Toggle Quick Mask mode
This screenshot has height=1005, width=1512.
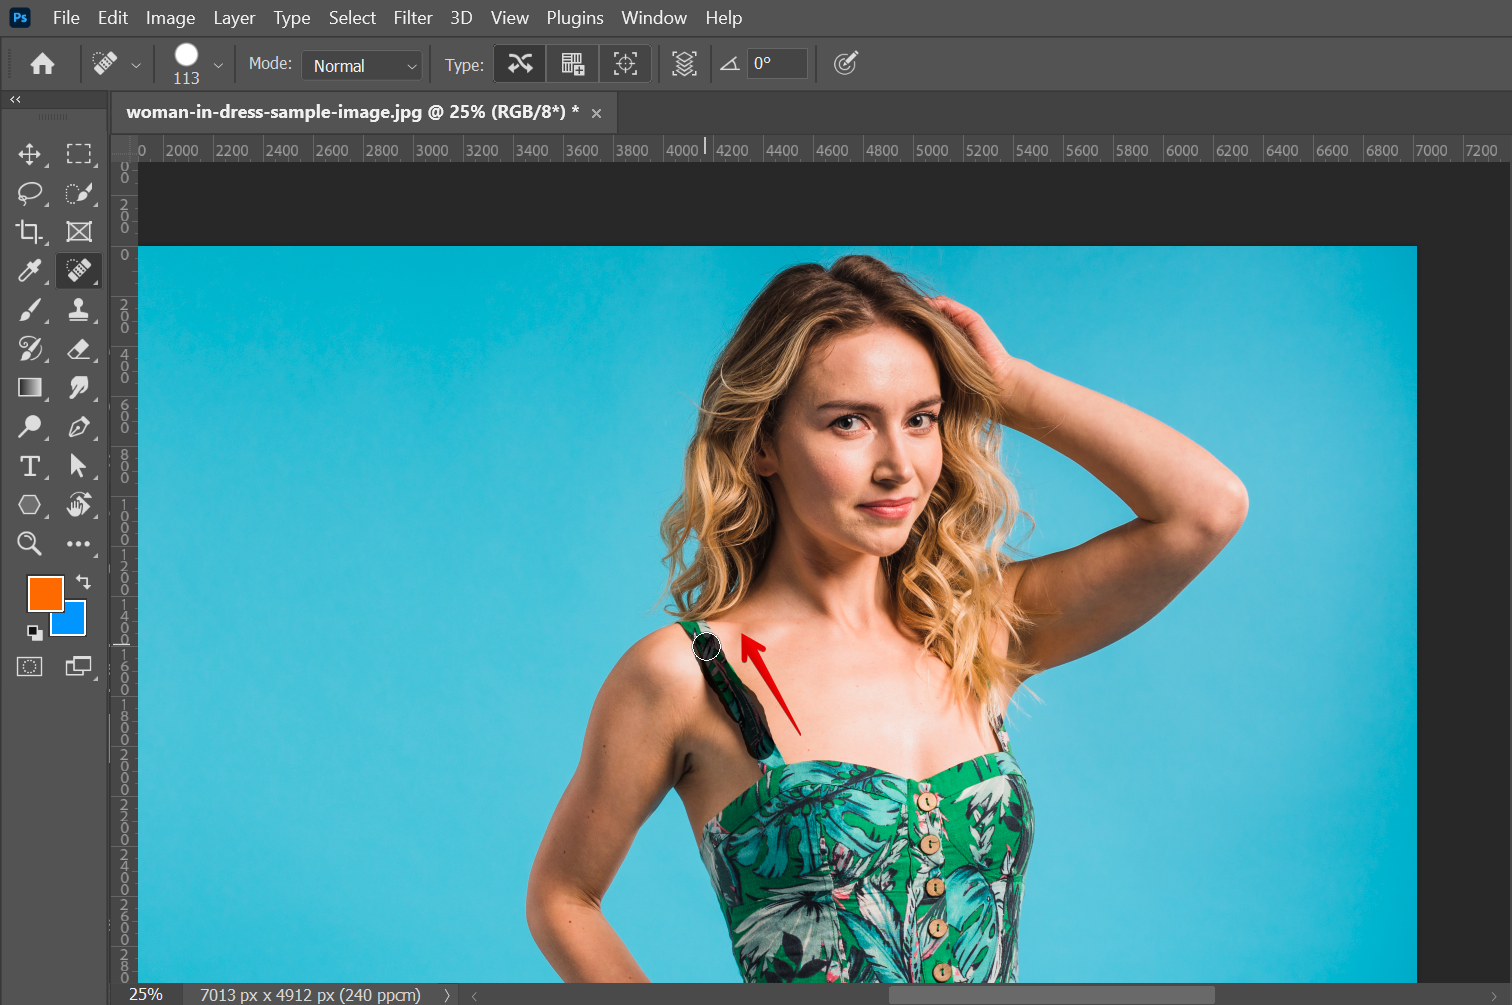29,667
